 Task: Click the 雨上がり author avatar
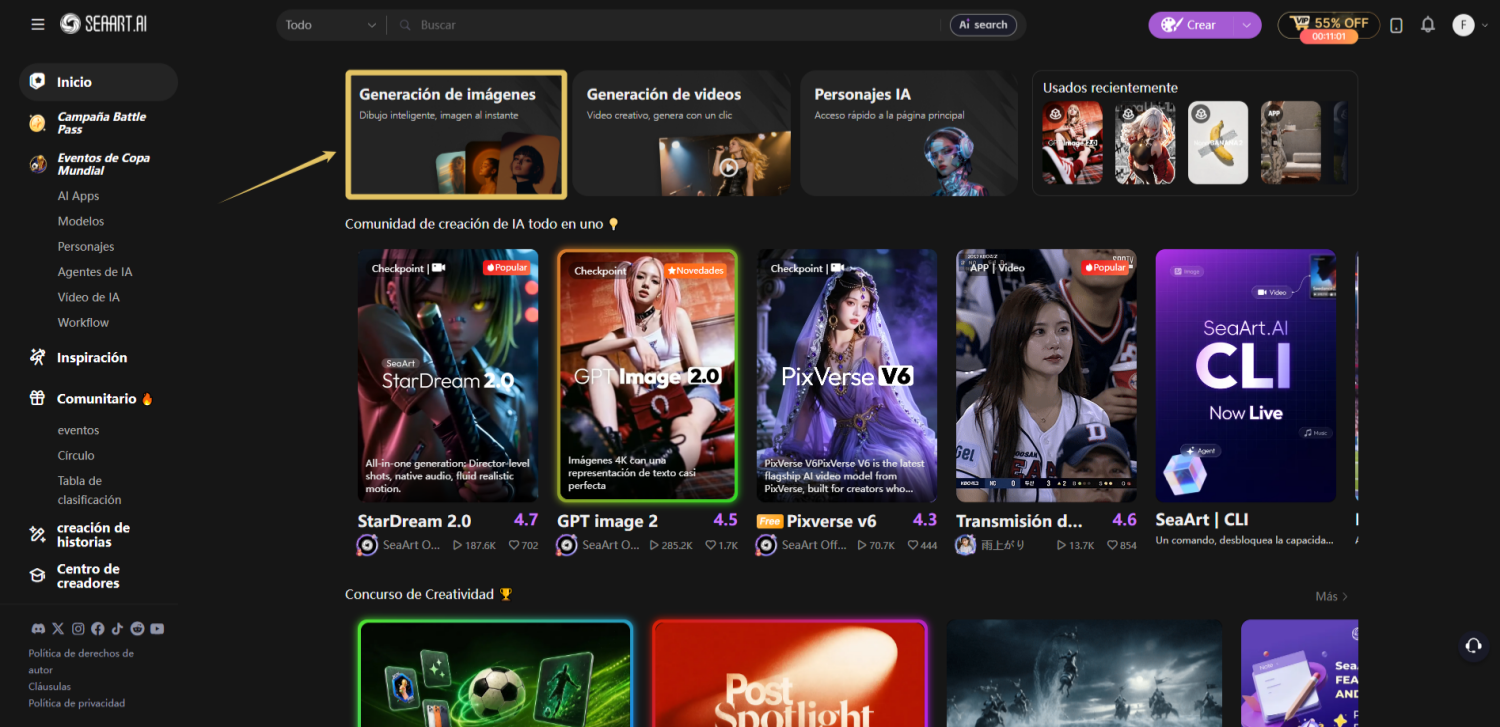coord(966,545)
